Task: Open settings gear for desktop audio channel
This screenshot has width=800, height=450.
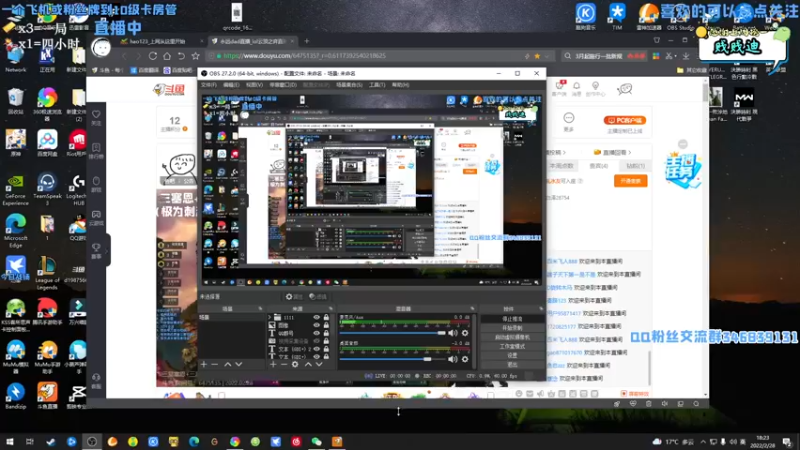Action: pos(465,359)
